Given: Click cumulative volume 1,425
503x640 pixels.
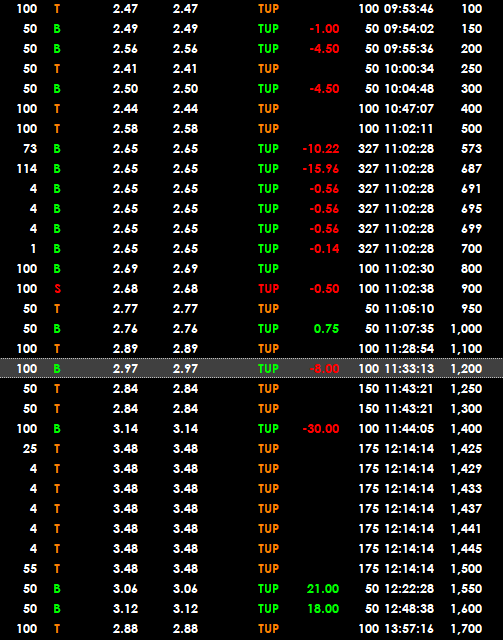Looking at the screenshot, I should [466, 449].
